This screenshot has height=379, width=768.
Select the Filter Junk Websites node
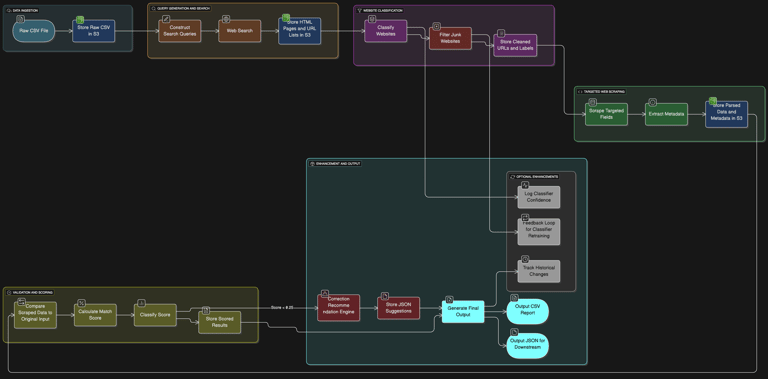(x=451, y=38)
